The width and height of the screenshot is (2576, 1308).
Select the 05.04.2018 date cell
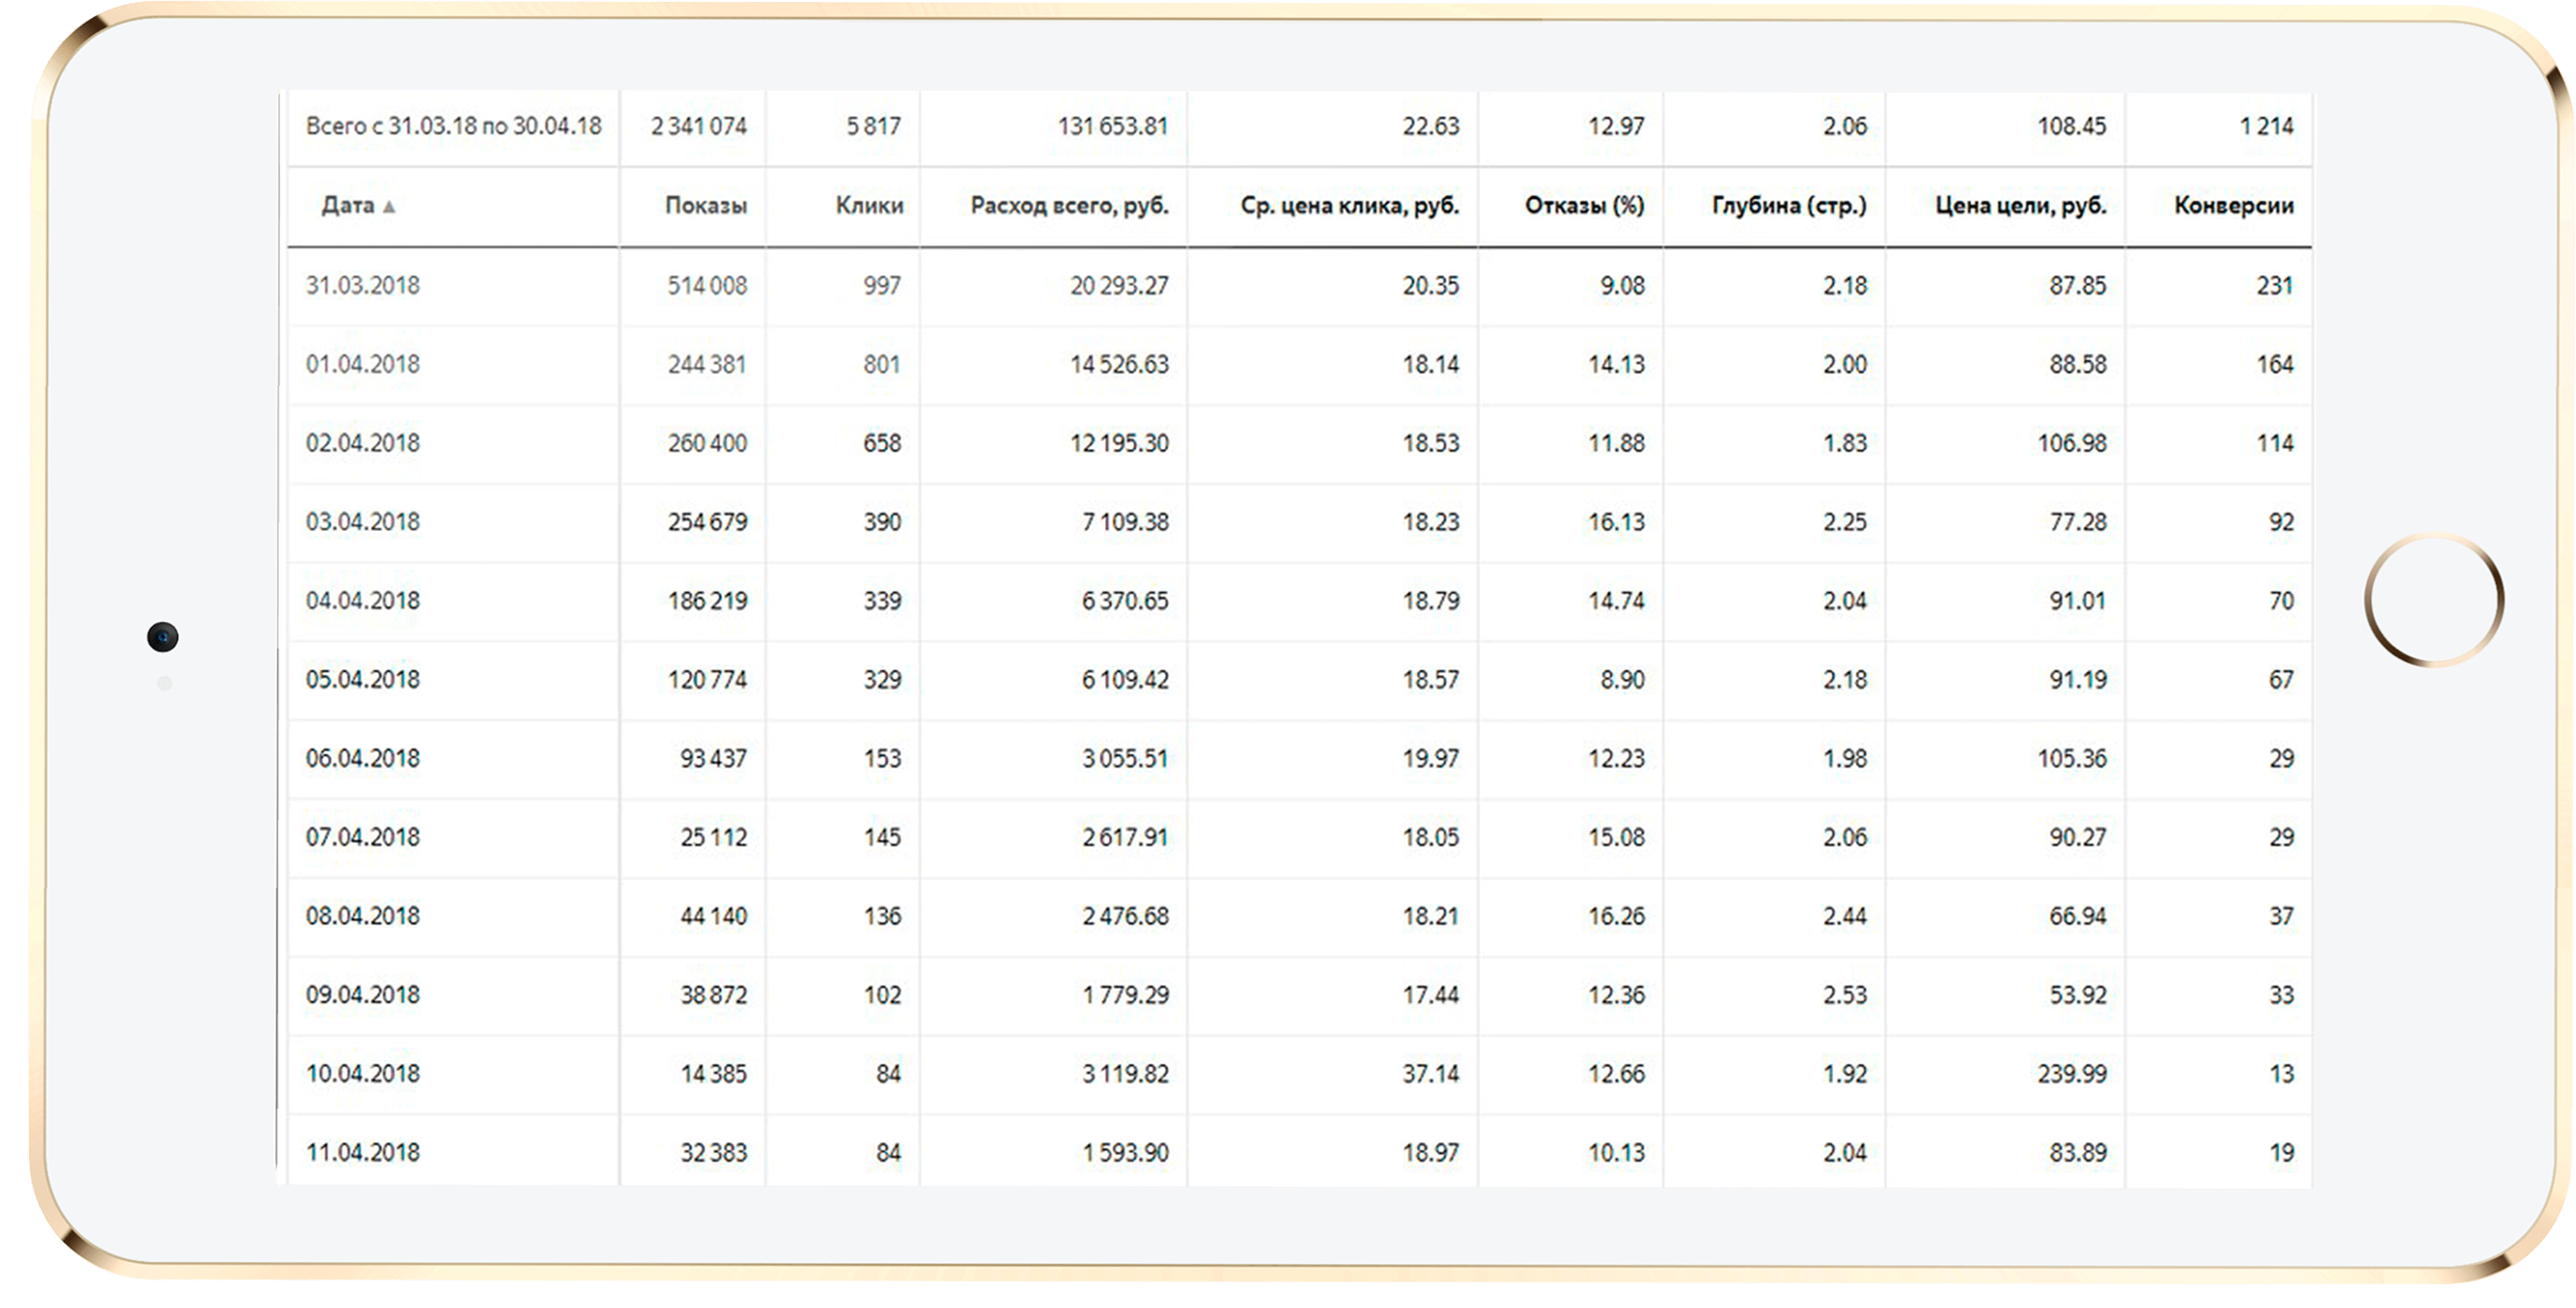point(363,680)
